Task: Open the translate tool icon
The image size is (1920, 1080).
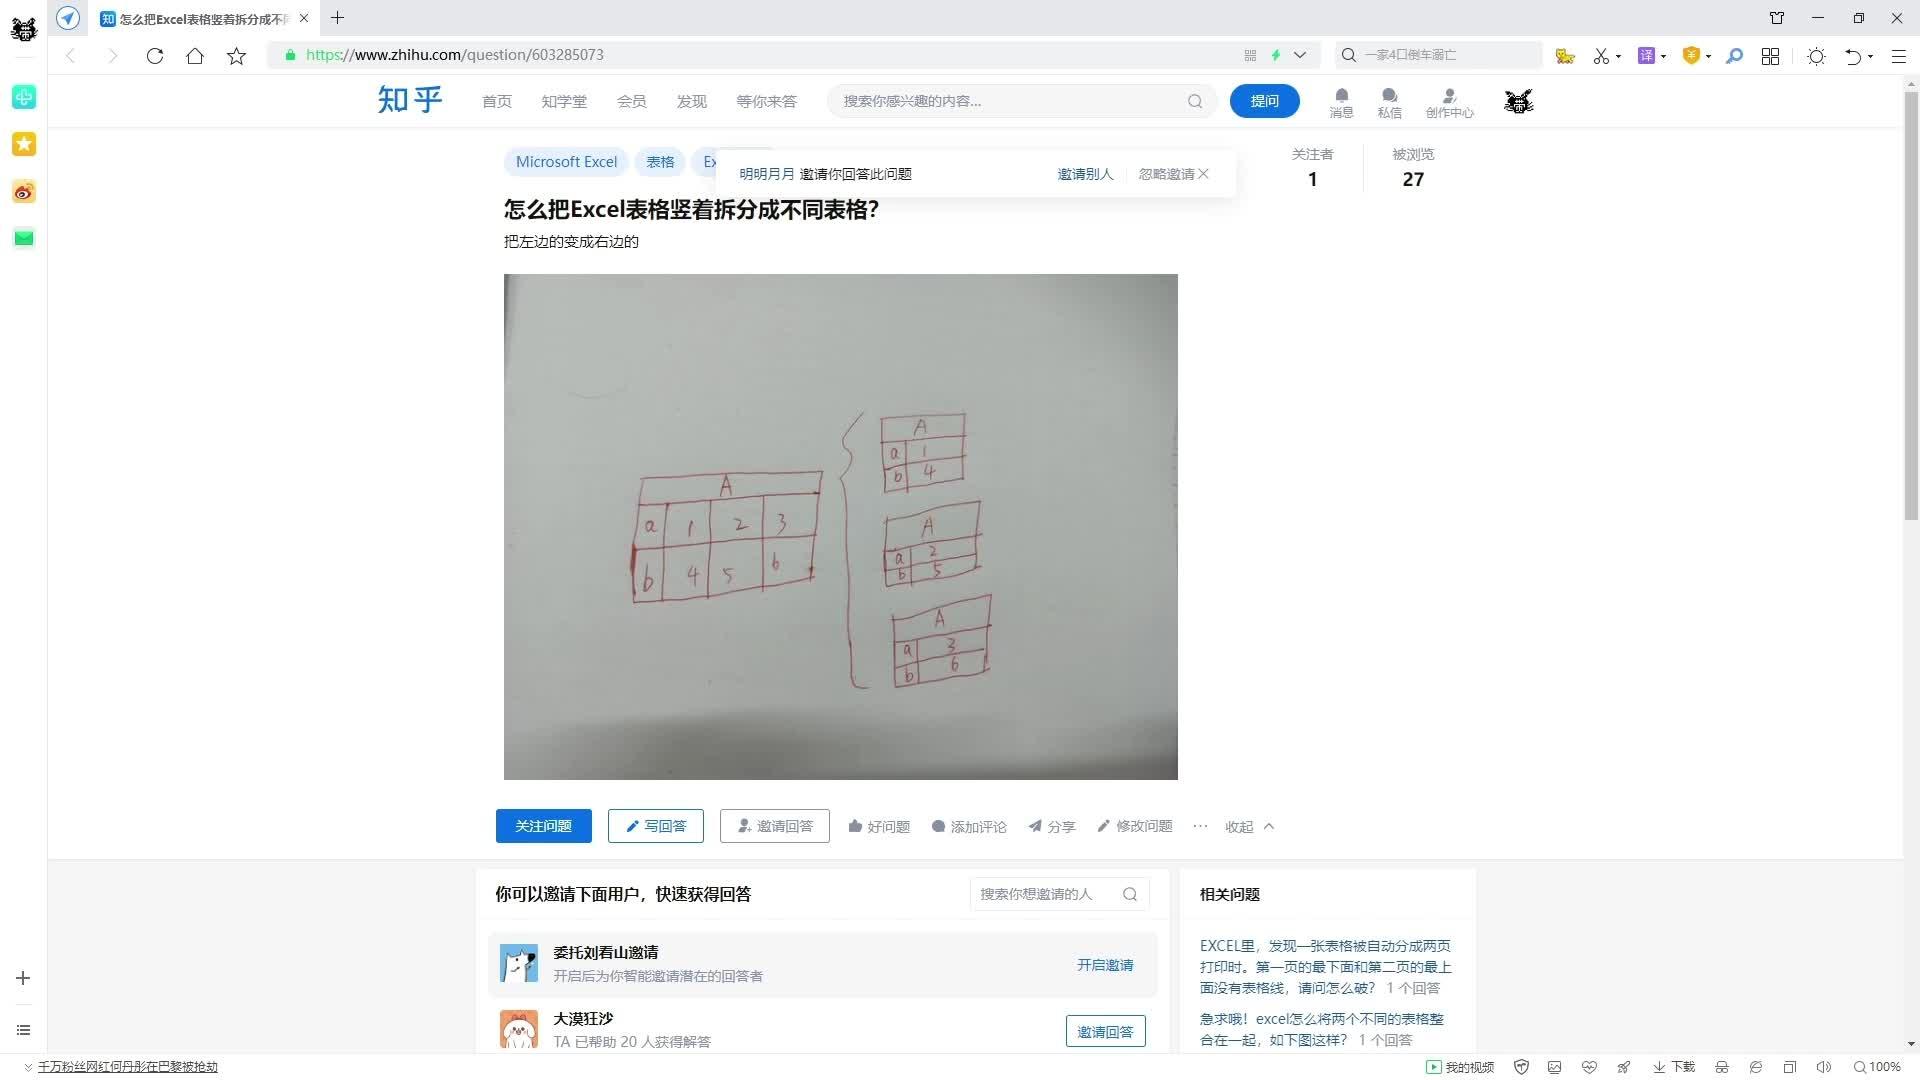Action: (1647, 57)
